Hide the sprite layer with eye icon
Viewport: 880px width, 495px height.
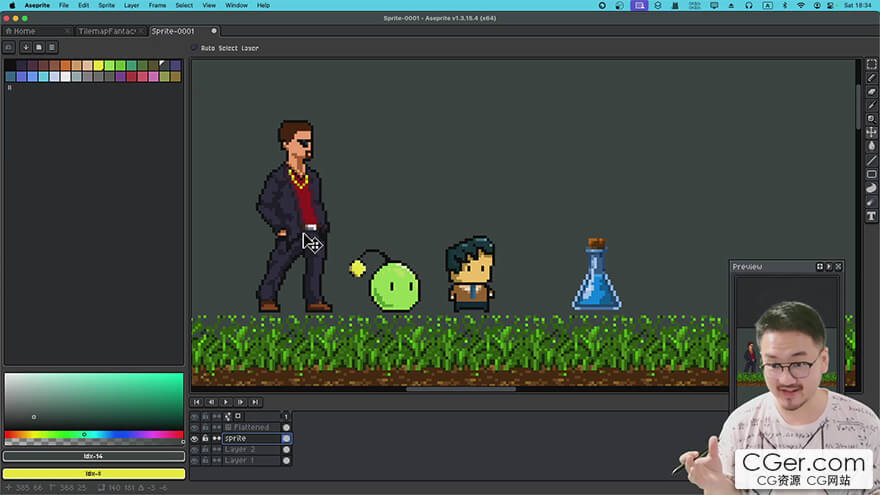(195, 438)
